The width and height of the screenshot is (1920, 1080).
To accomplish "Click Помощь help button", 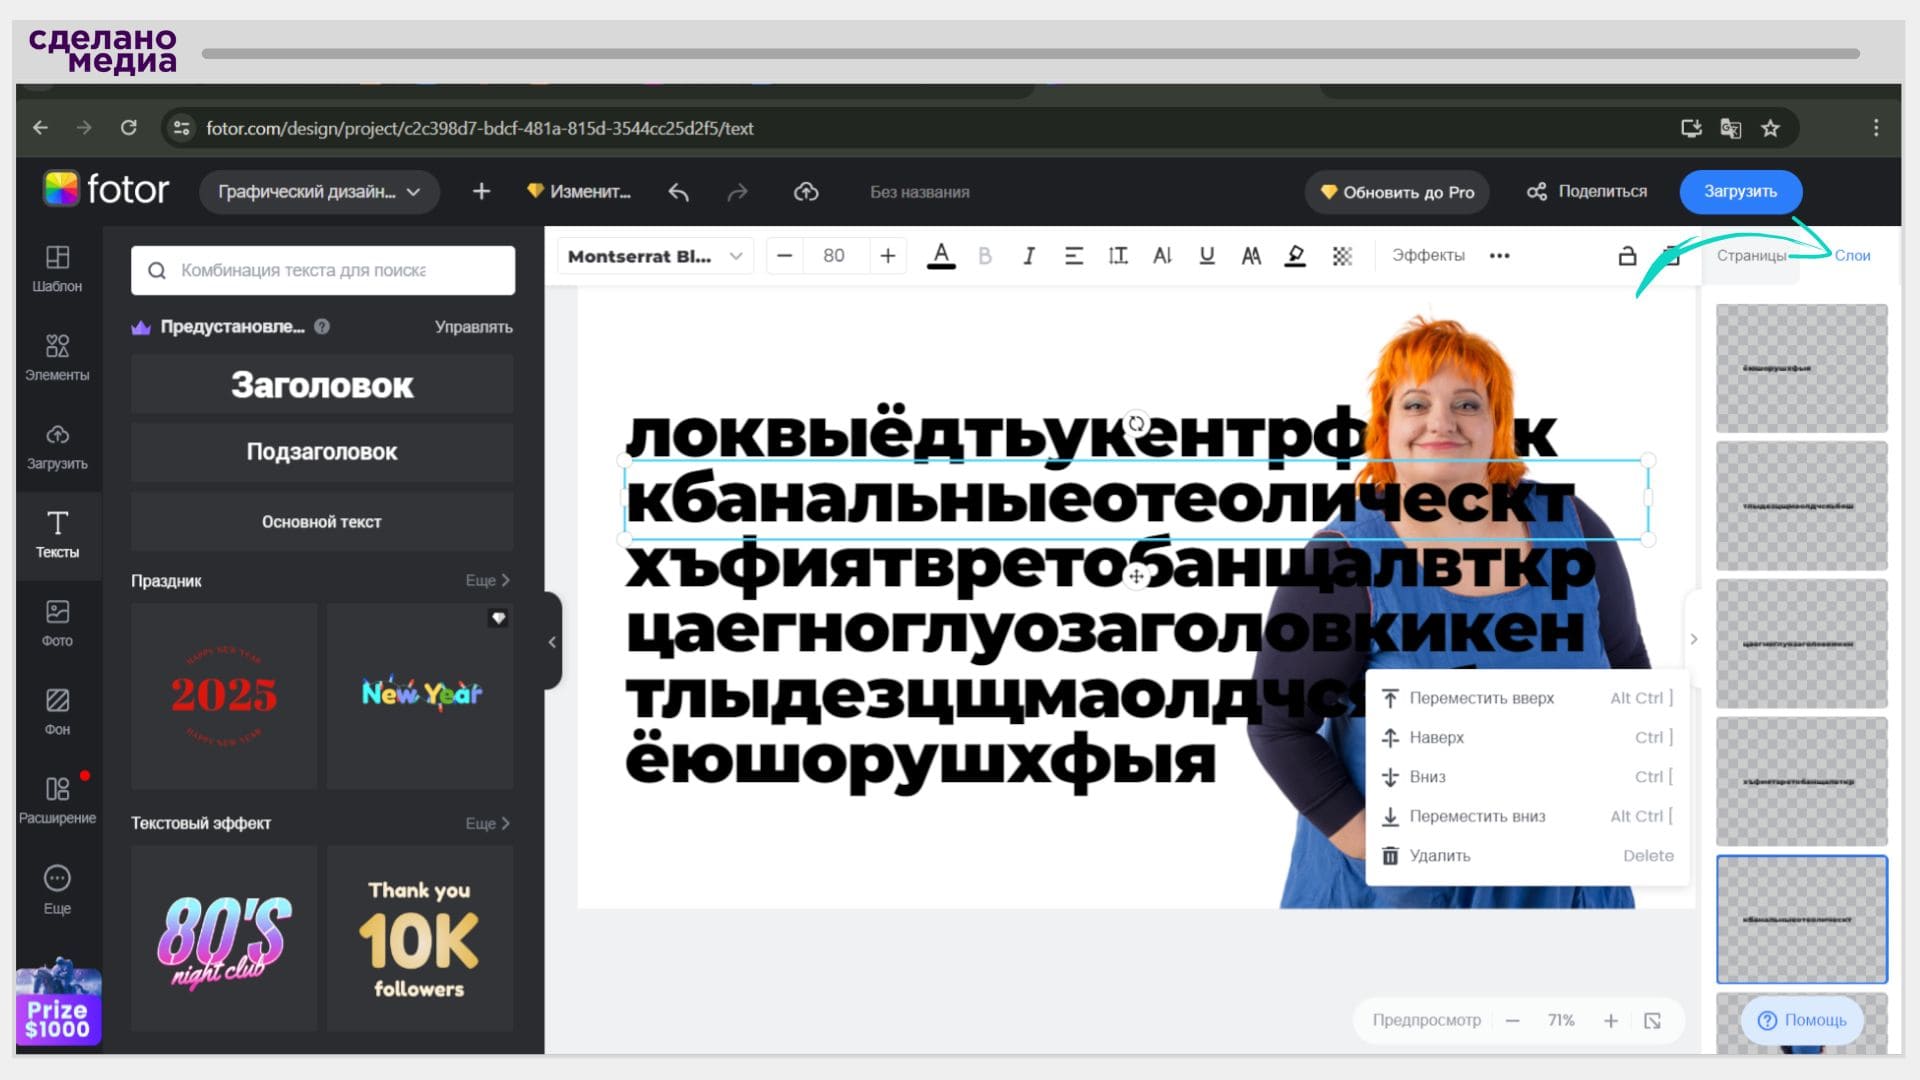I will pos(1802,1020).
